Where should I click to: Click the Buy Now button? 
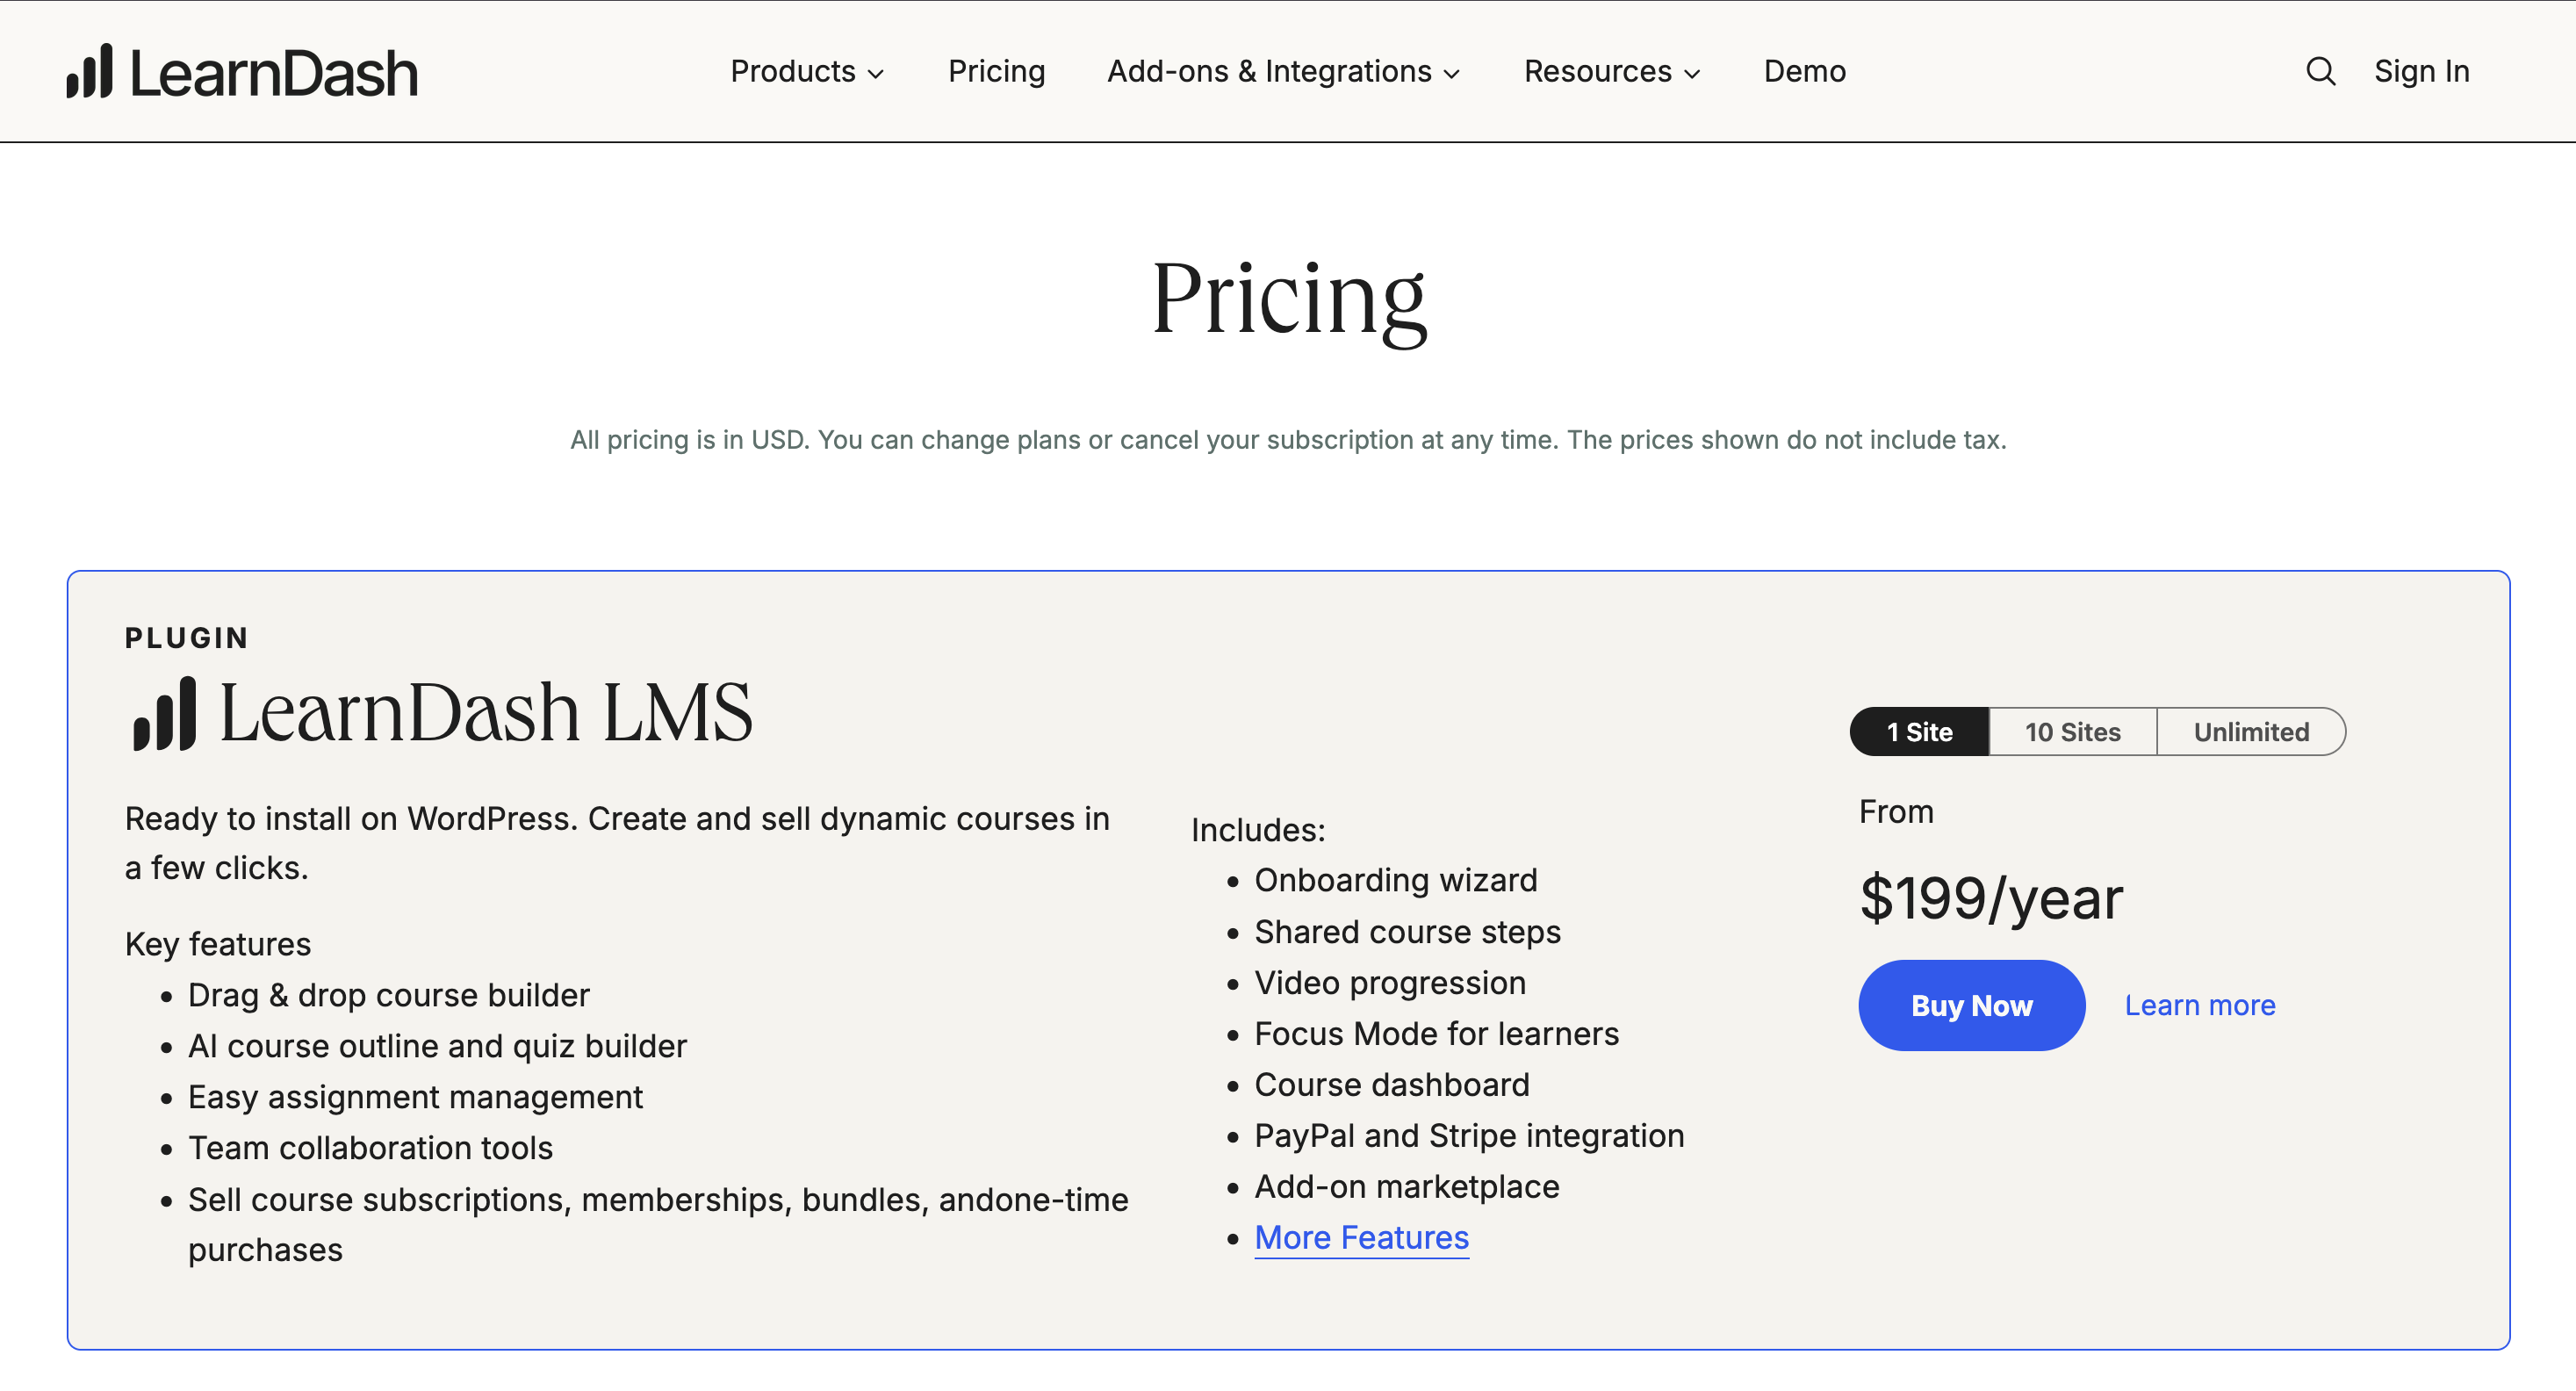1970,1005
